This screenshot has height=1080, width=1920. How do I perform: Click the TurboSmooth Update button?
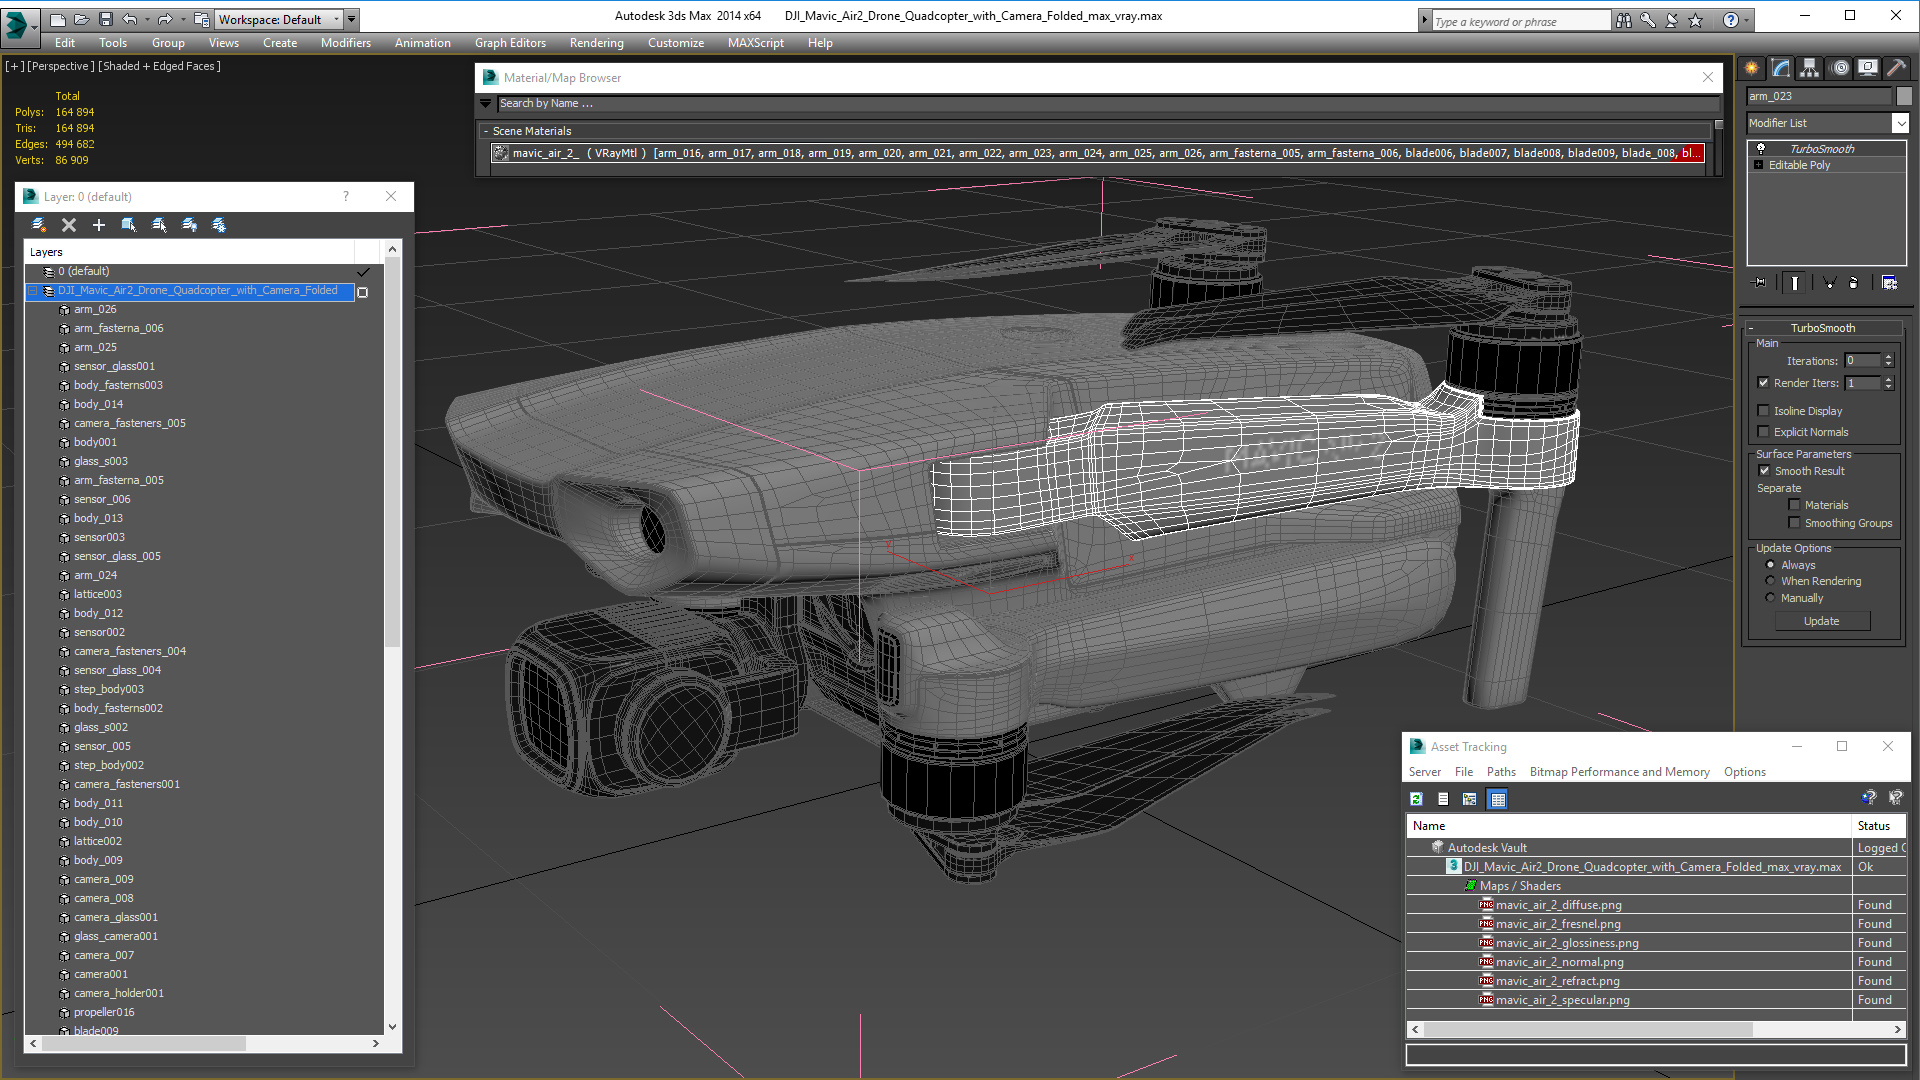[1821, 621]
